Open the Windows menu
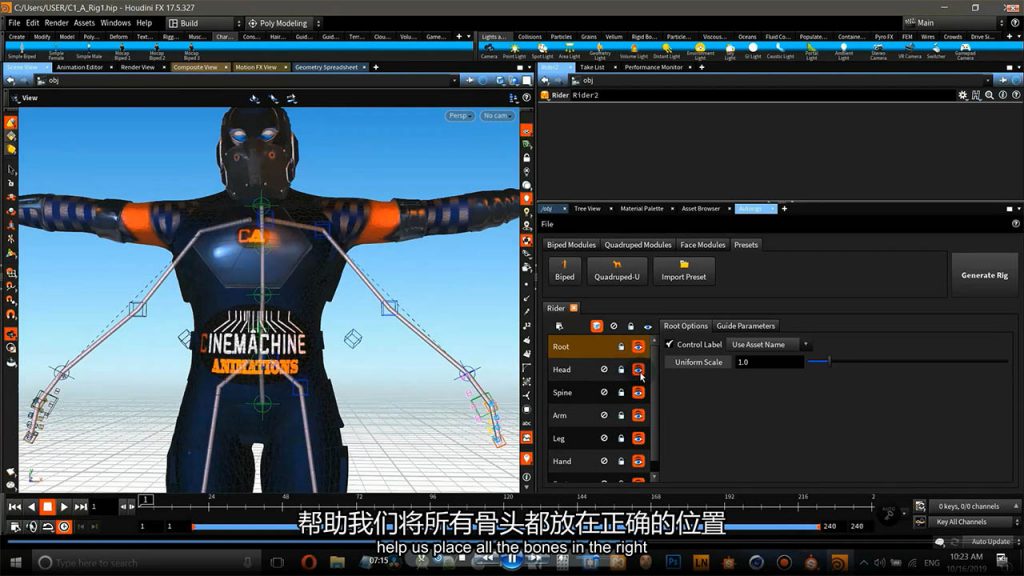This screenshot has width=1024, height=576. [x=116, y=23]
